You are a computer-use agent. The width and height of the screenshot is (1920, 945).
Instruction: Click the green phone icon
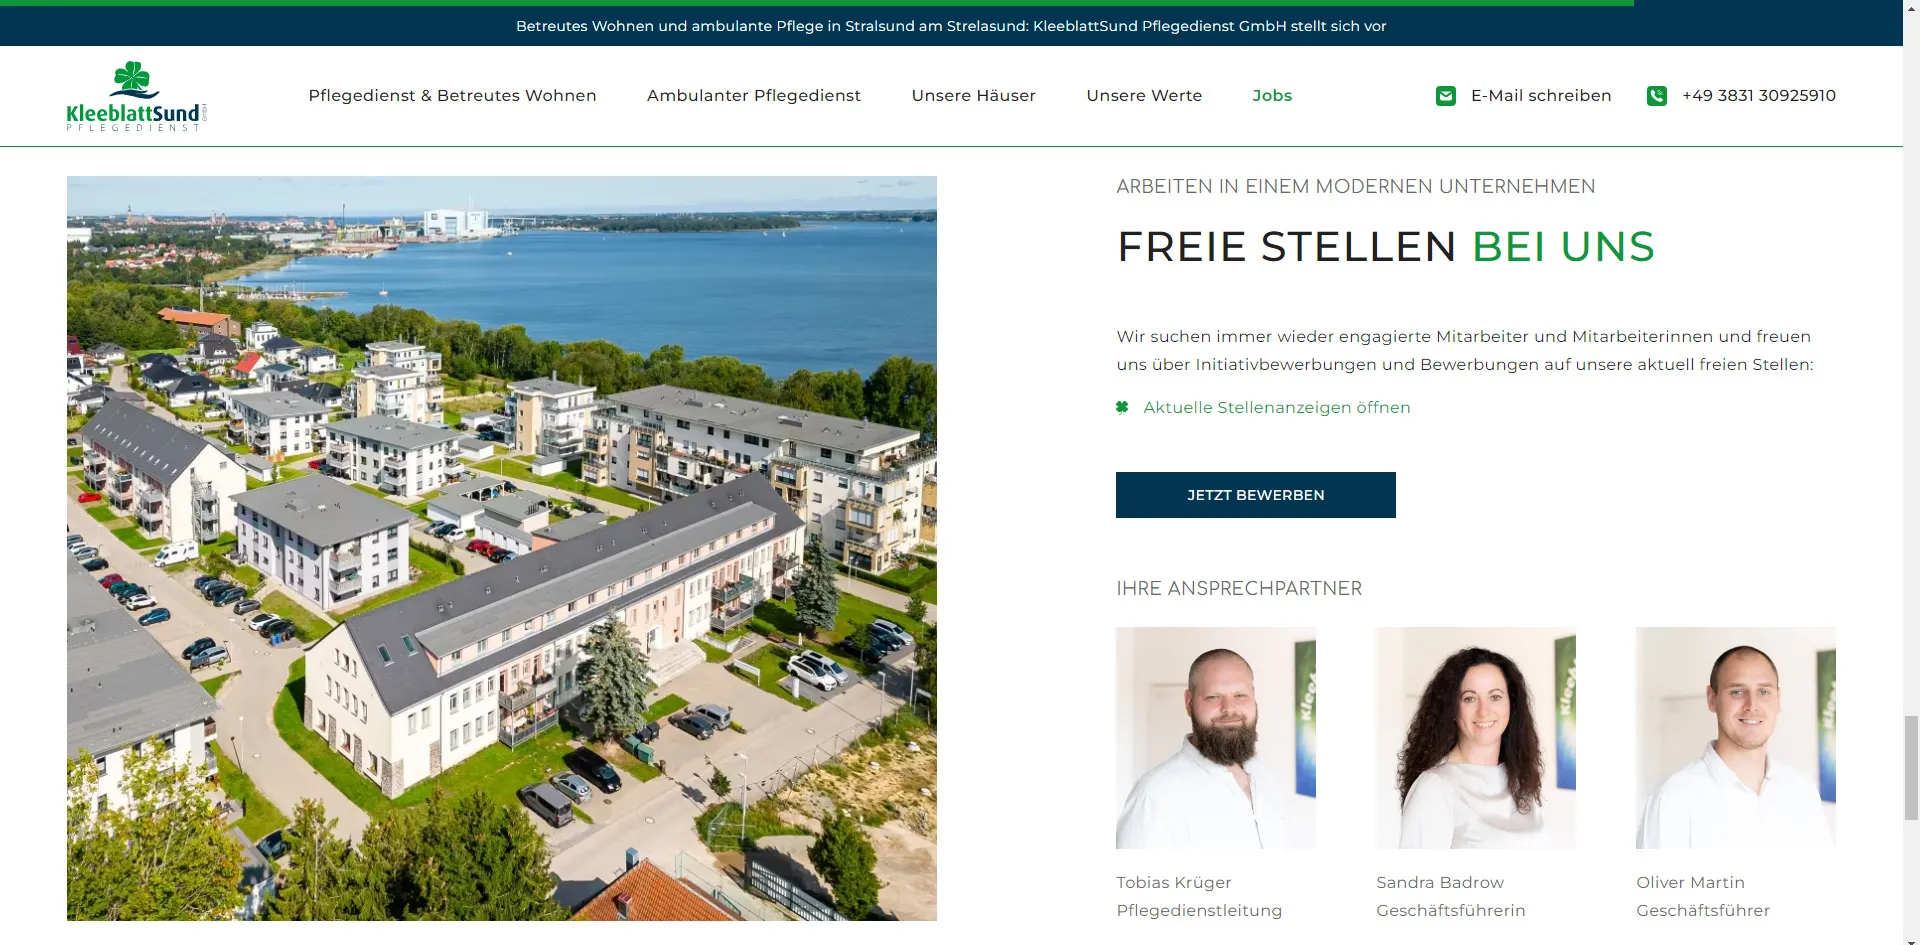[x=1656, y=96]
